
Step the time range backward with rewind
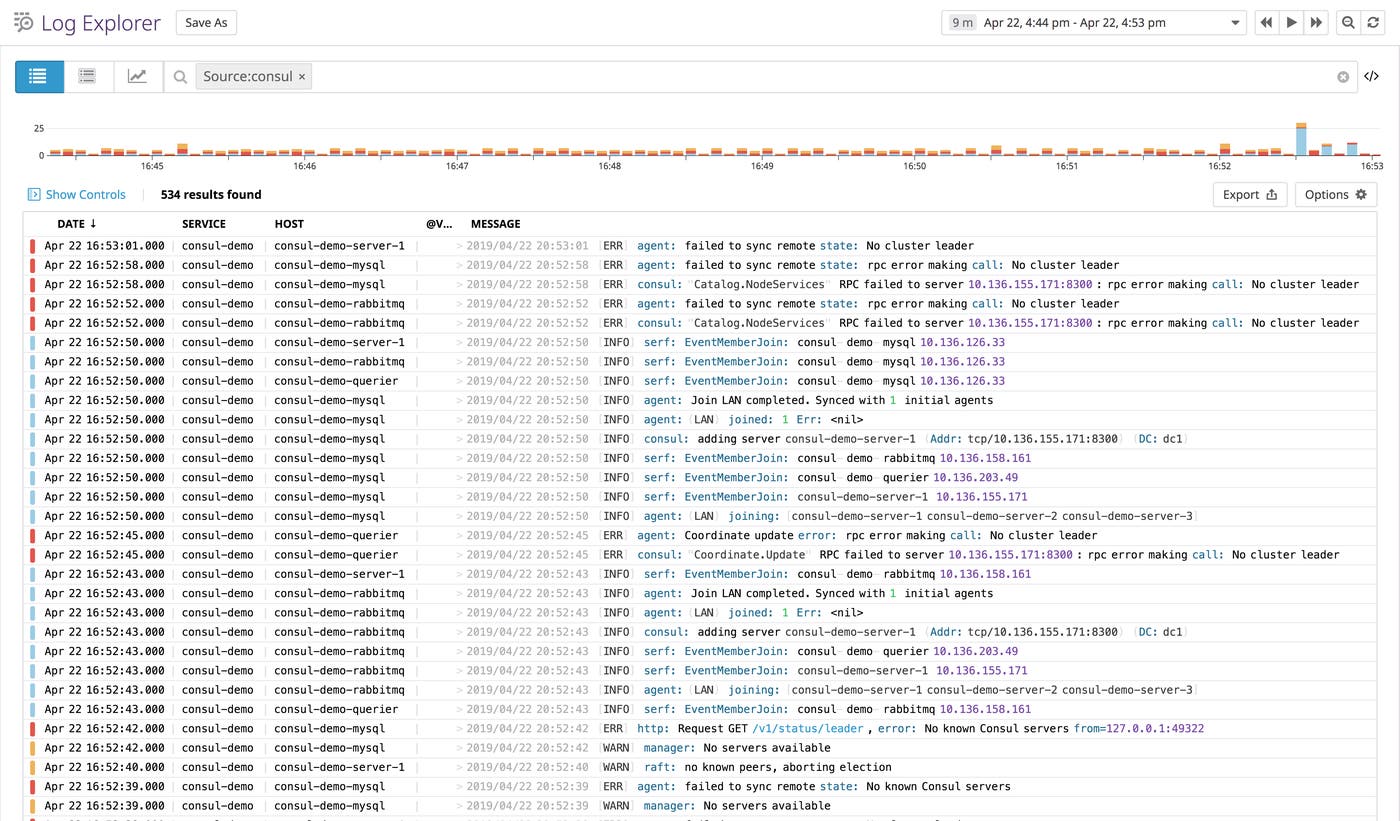click(1266, 22)
